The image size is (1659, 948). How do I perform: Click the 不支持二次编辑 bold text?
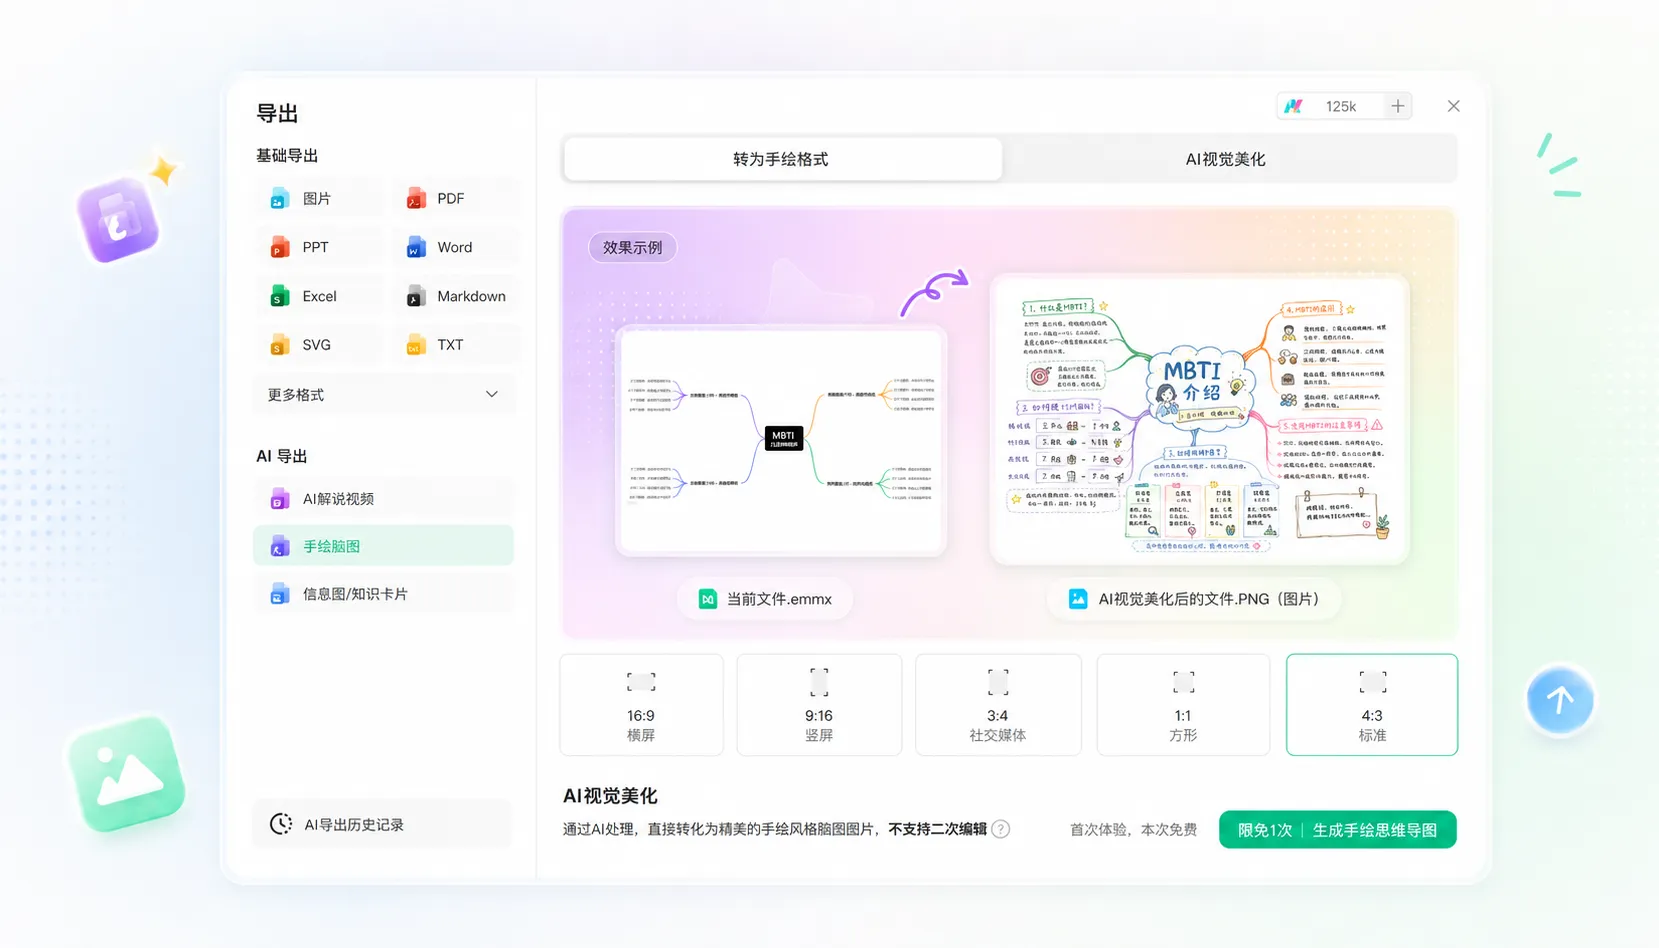[x=938, y=829]
